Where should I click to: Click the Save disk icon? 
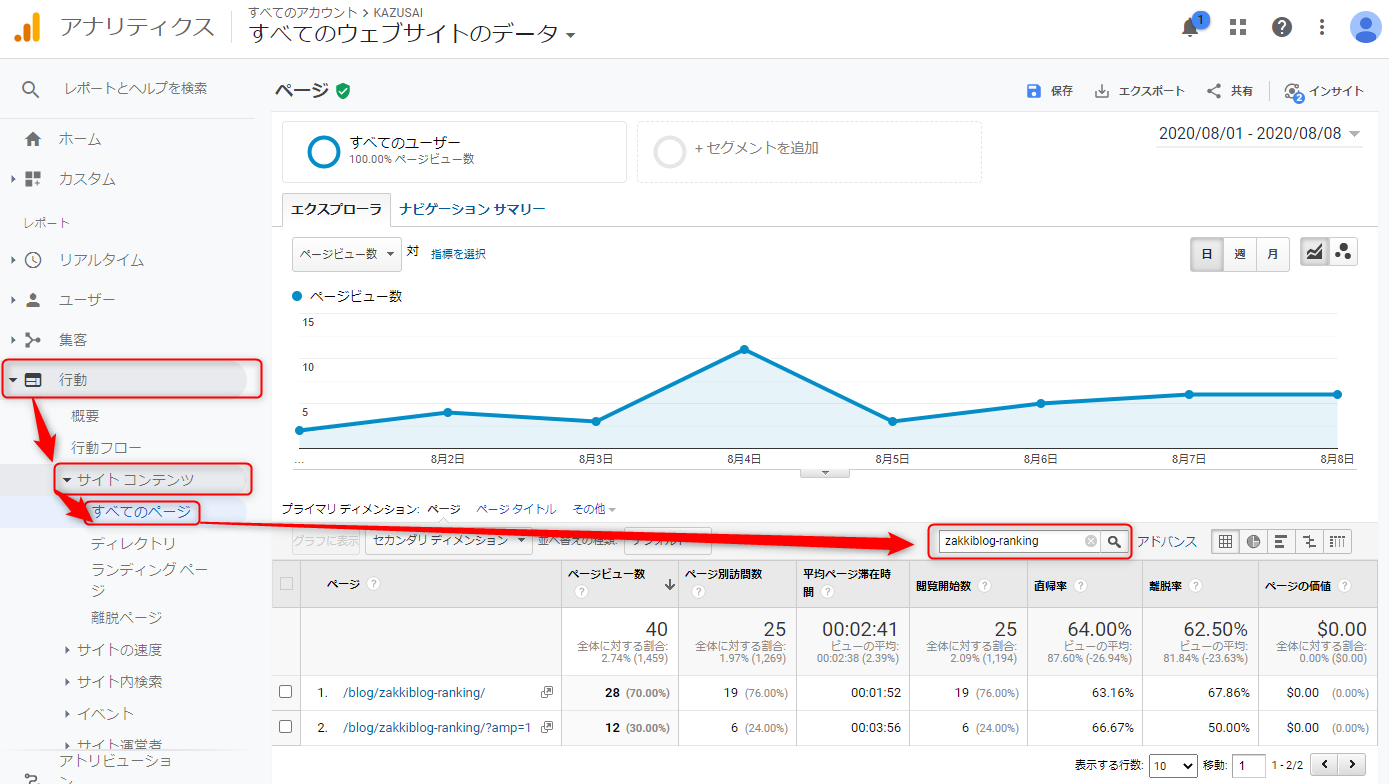tap(1034, 91)
